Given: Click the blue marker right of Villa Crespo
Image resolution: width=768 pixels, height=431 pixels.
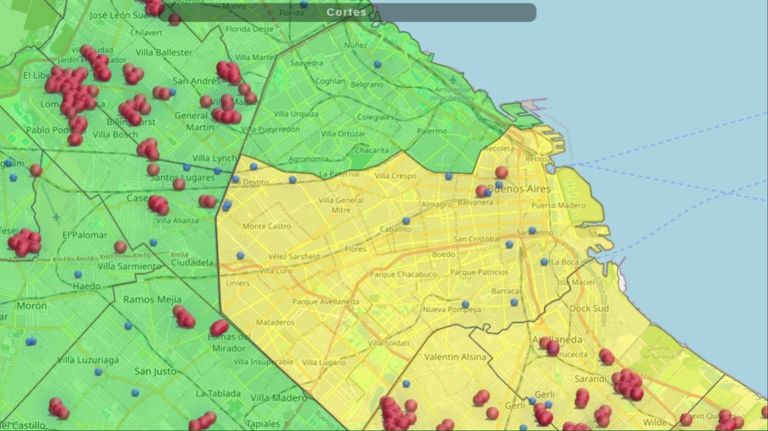Looking at the screenshot, I should click(x=449, y=176).
